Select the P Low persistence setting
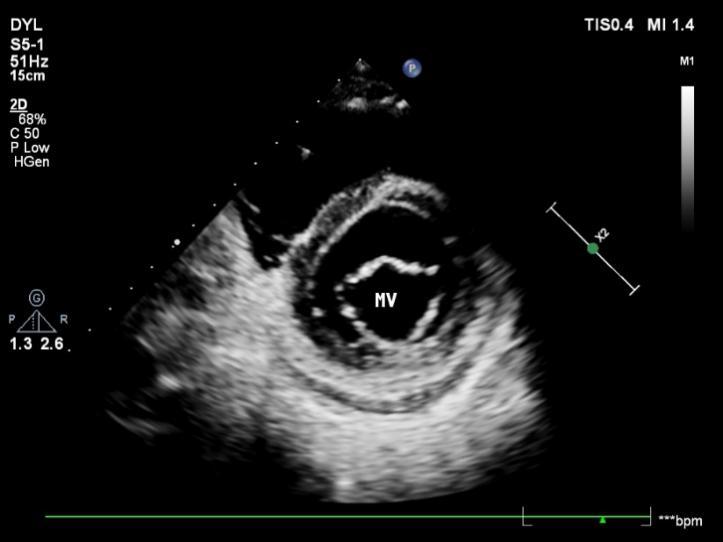 (30, 148)
